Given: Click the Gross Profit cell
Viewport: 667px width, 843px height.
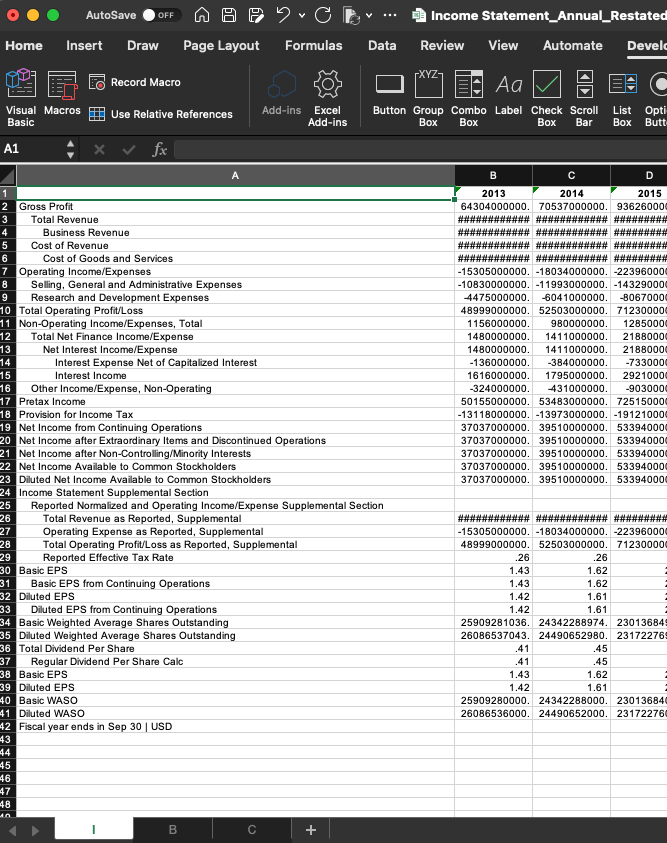Looking at the screenshot, I should (235, 206).
